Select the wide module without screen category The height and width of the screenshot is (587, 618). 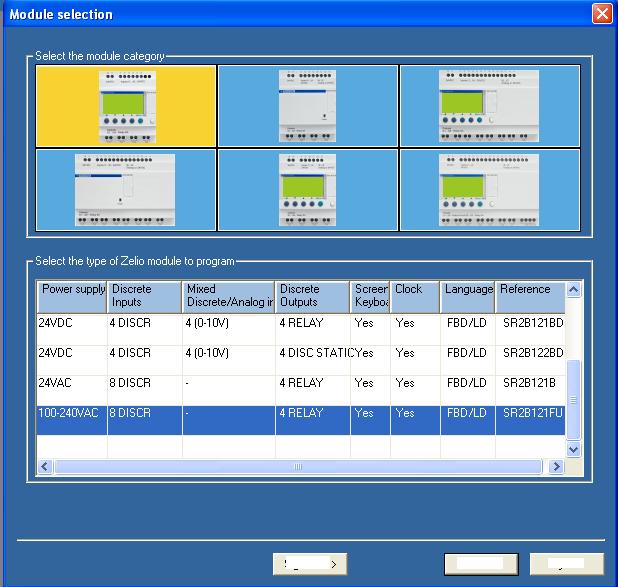[126, 190]
